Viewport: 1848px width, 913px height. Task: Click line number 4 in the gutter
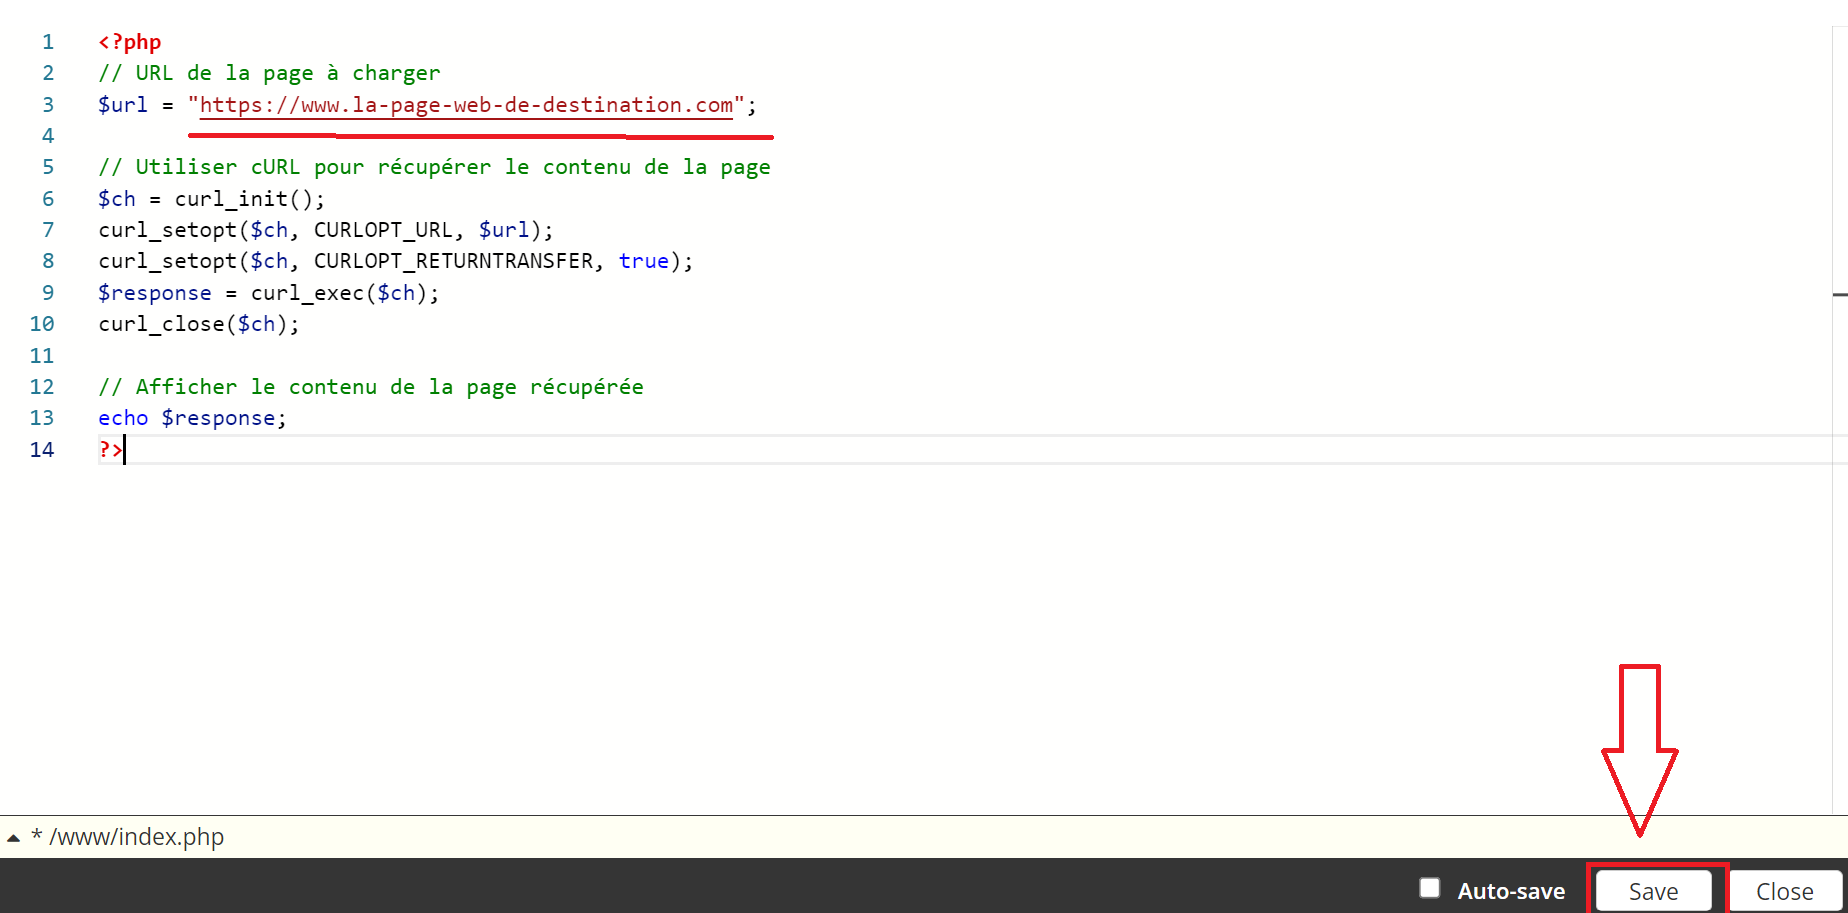coord(48,136)
